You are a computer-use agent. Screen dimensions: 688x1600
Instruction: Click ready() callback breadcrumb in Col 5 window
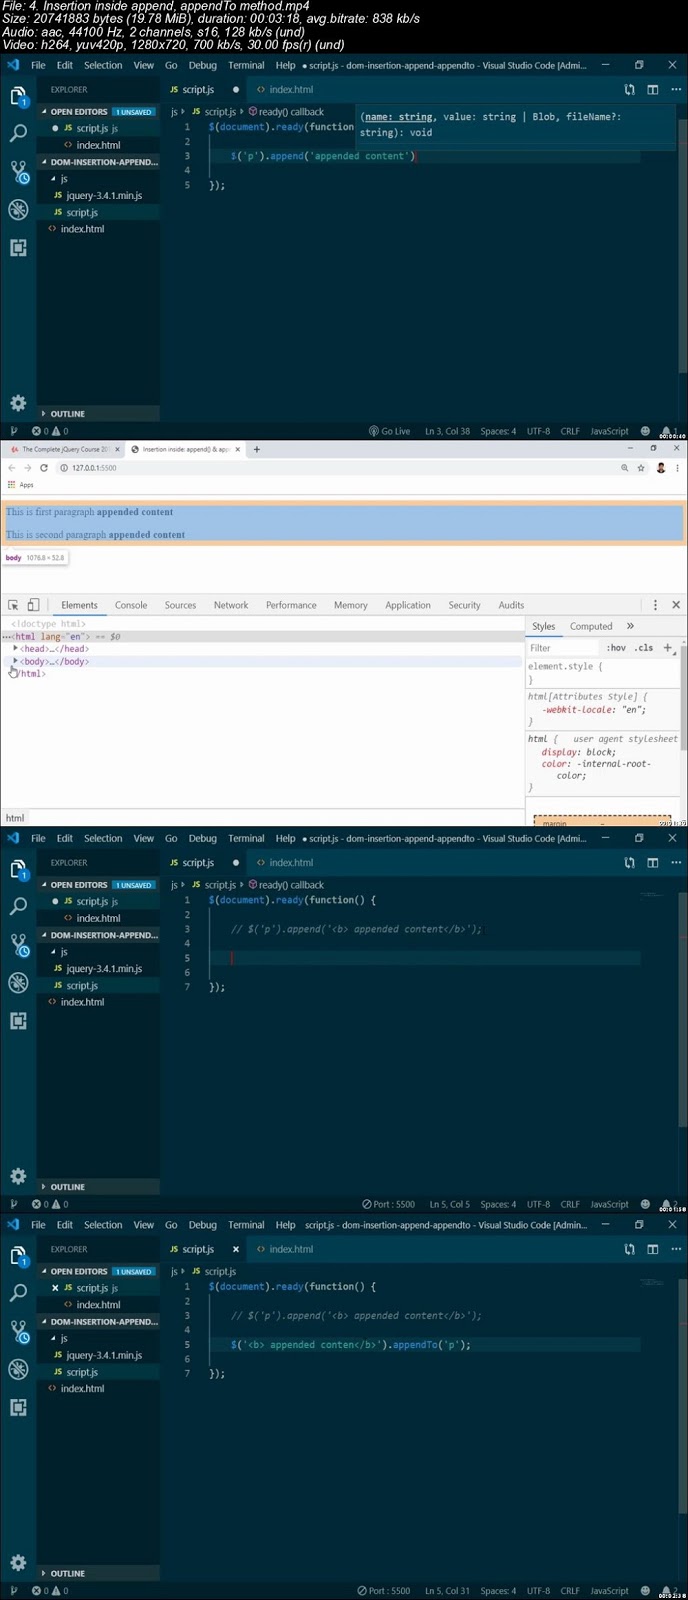[x=286, y=884]
